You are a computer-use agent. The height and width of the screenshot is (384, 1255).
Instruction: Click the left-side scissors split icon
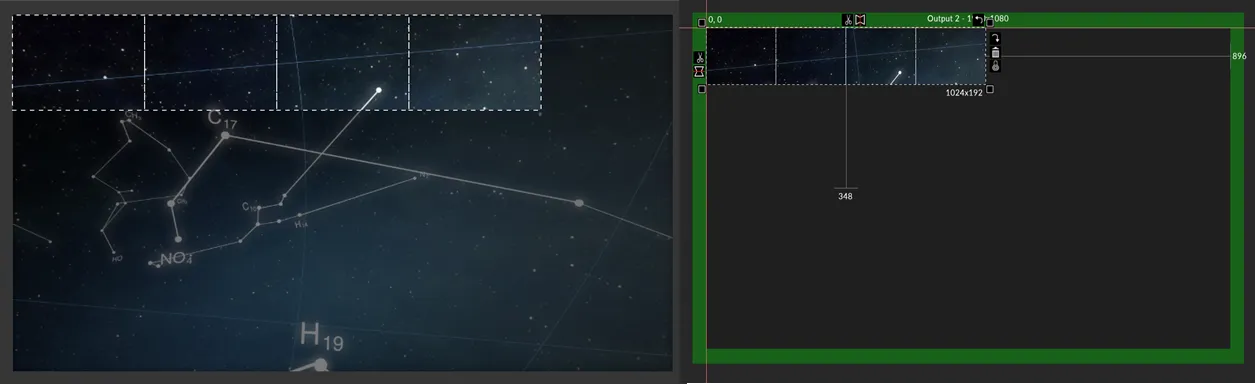click(x=700, y=57)
